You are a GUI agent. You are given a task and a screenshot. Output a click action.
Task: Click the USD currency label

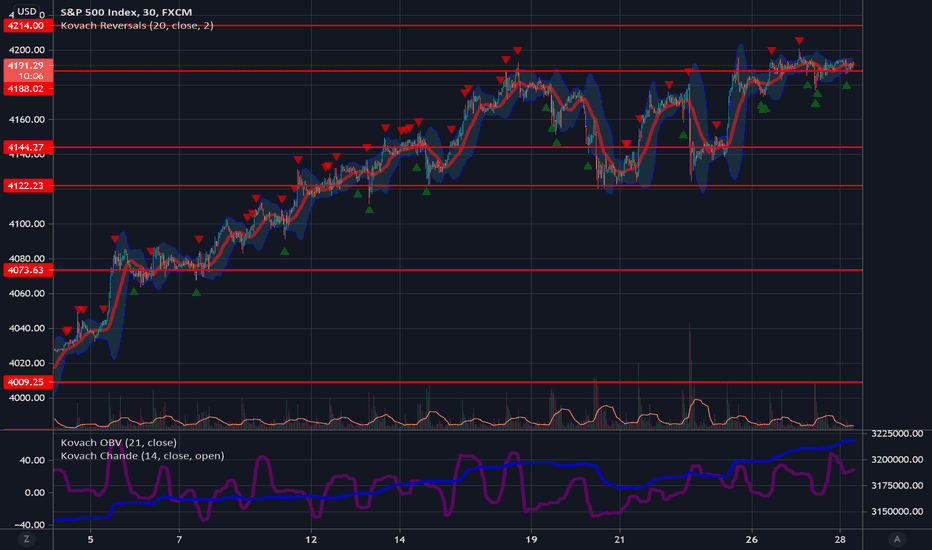point(27,11)
